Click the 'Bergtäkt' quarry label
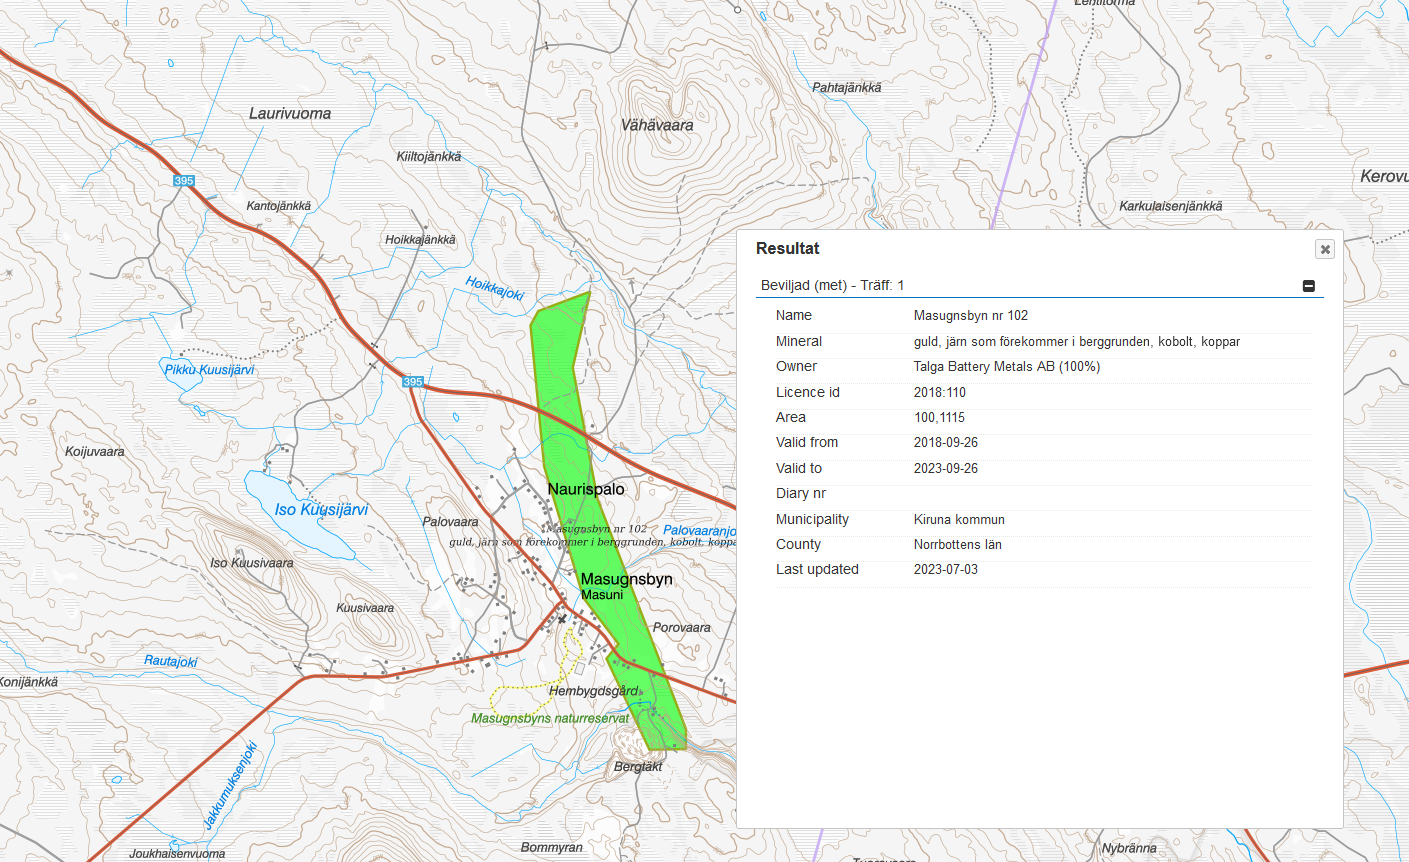Viewport: 1409px width, 862px height. (638, 767)
